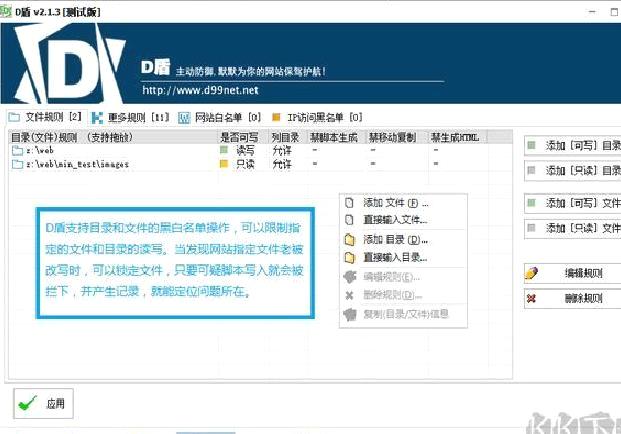Select the z:\web\min_test\images rule row

[x=260, y=164]
